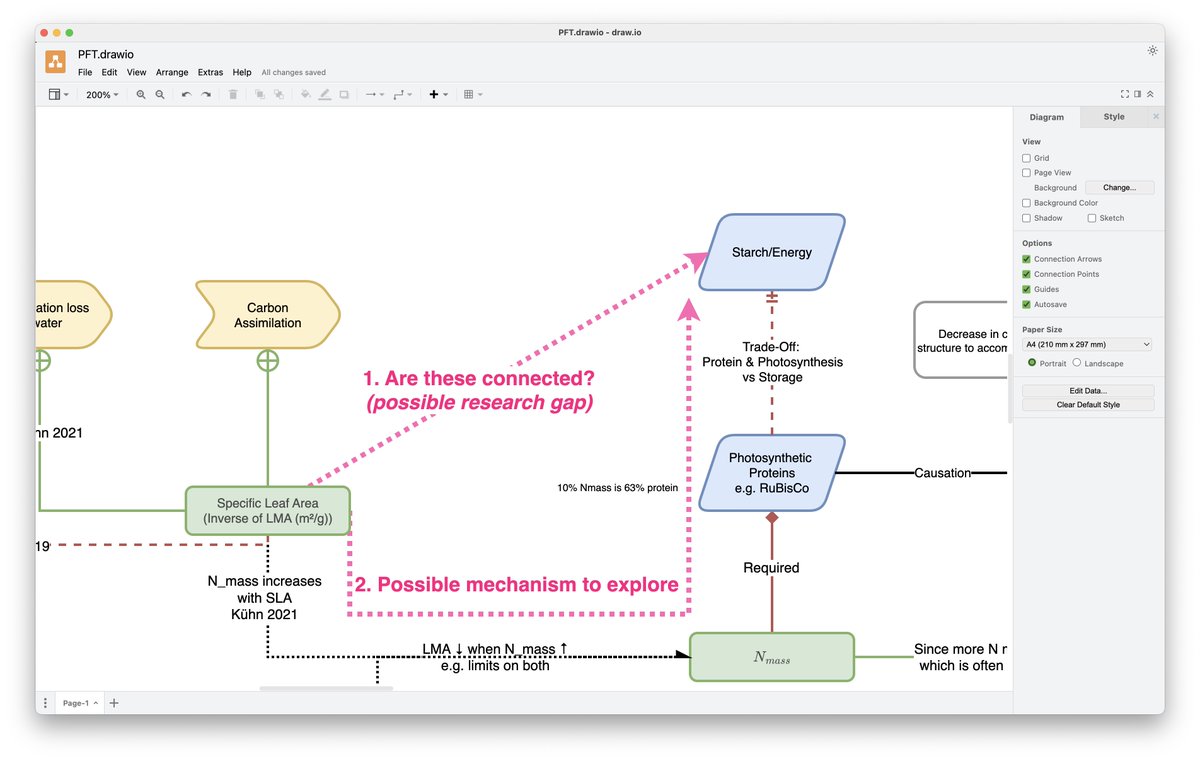Click the shadow toolbar icon
This screenshot has height=761, width=1200.
pos(344,95)
